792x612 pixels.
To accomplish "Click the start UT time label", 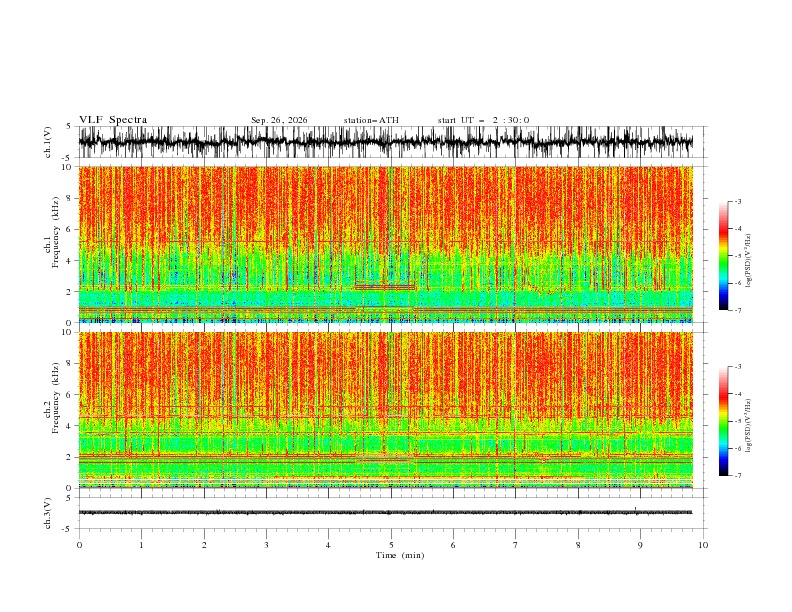I will [x=483, y=120].
